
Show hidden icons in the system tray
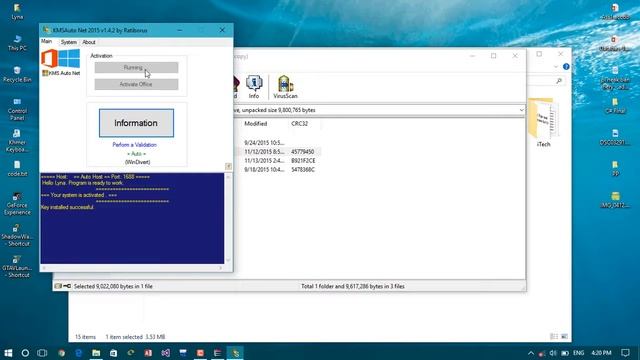[x=531, y=353]
